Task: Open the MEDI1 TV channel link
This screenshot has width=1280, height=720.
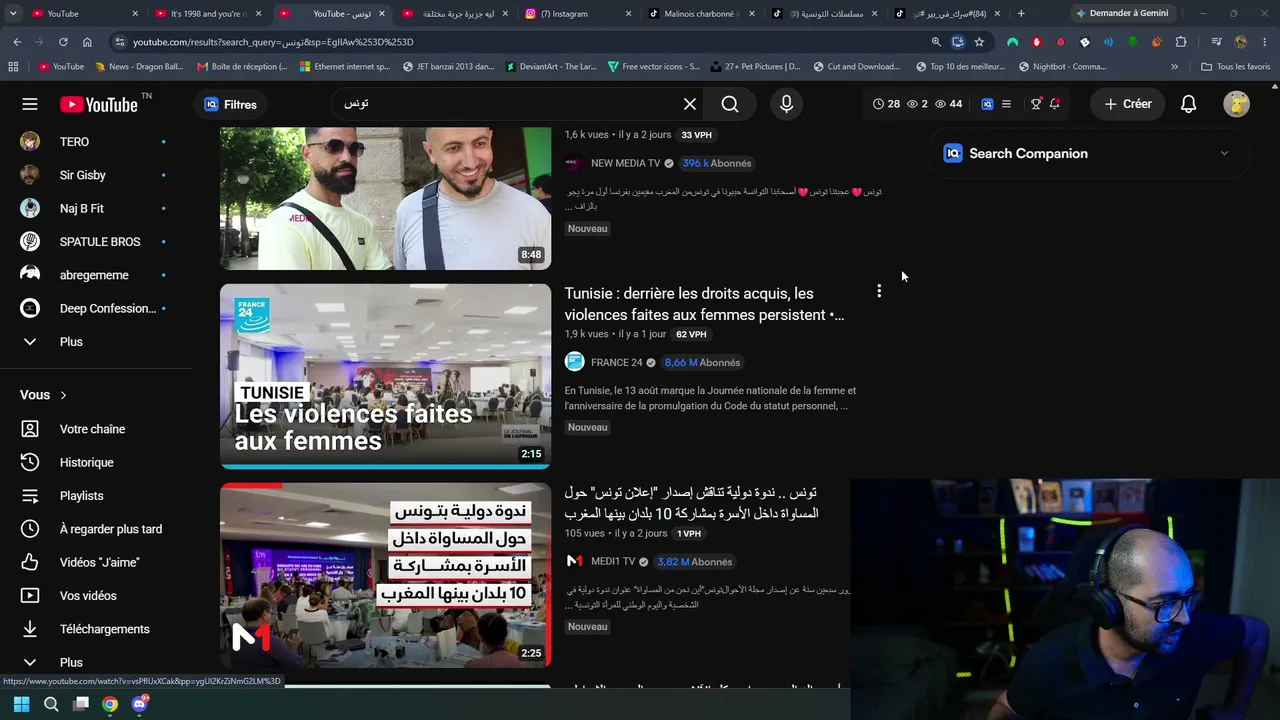Action: (613, 562)
